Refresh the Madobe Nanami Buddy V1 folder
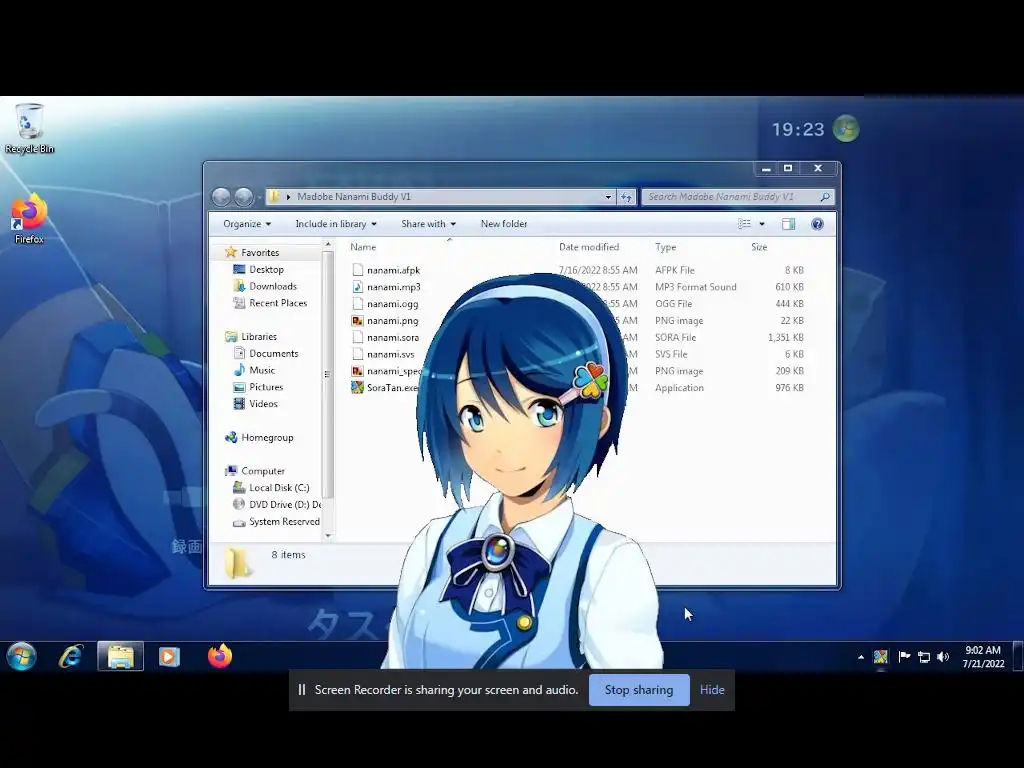Image resolution: width=1024 pixels, height=768 pixels. tap(626, 197)
